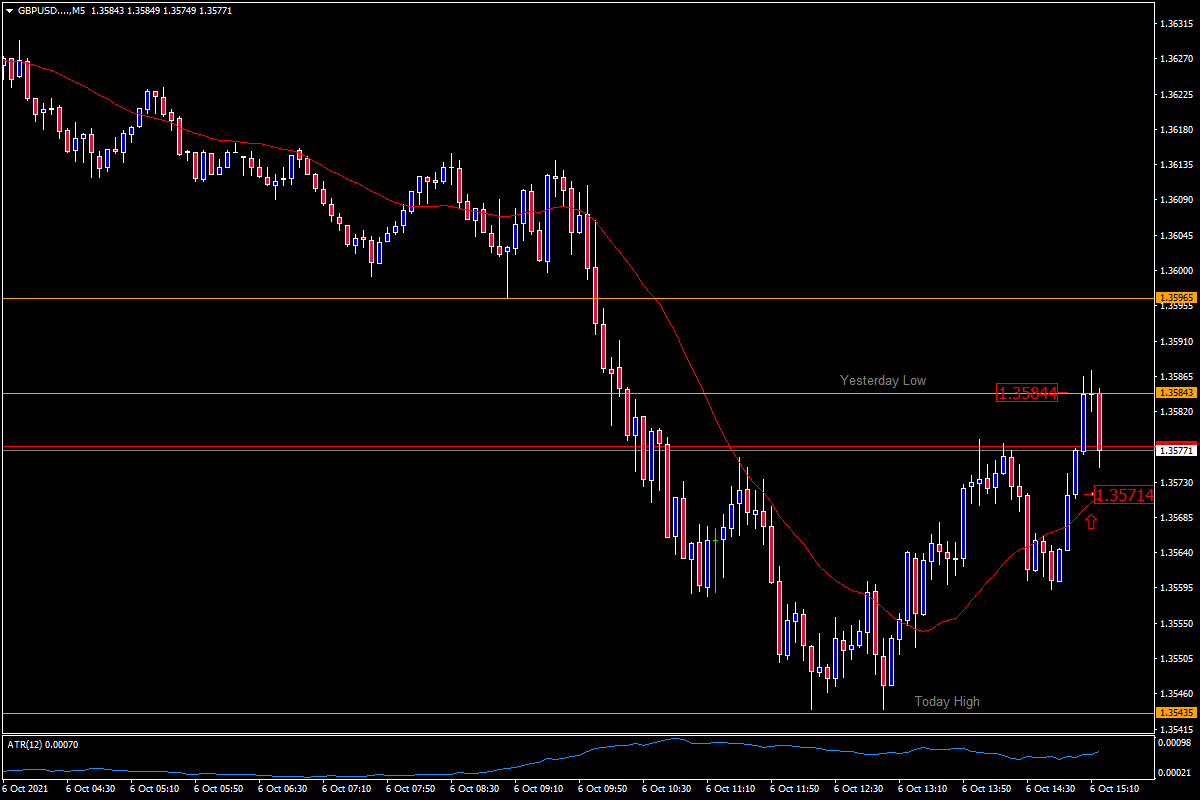Select the 1.35435 low price tag

click(1176, 712)
